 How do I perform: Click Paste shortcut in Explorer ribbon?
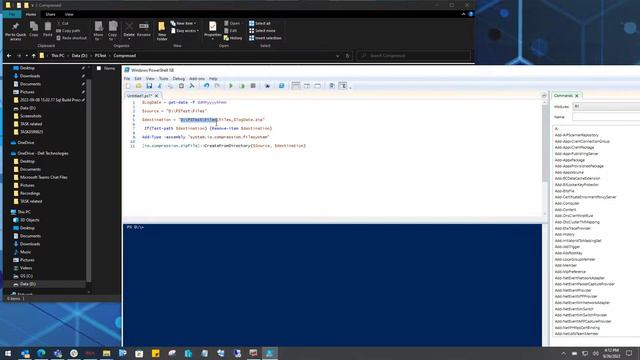coord(71,38)
